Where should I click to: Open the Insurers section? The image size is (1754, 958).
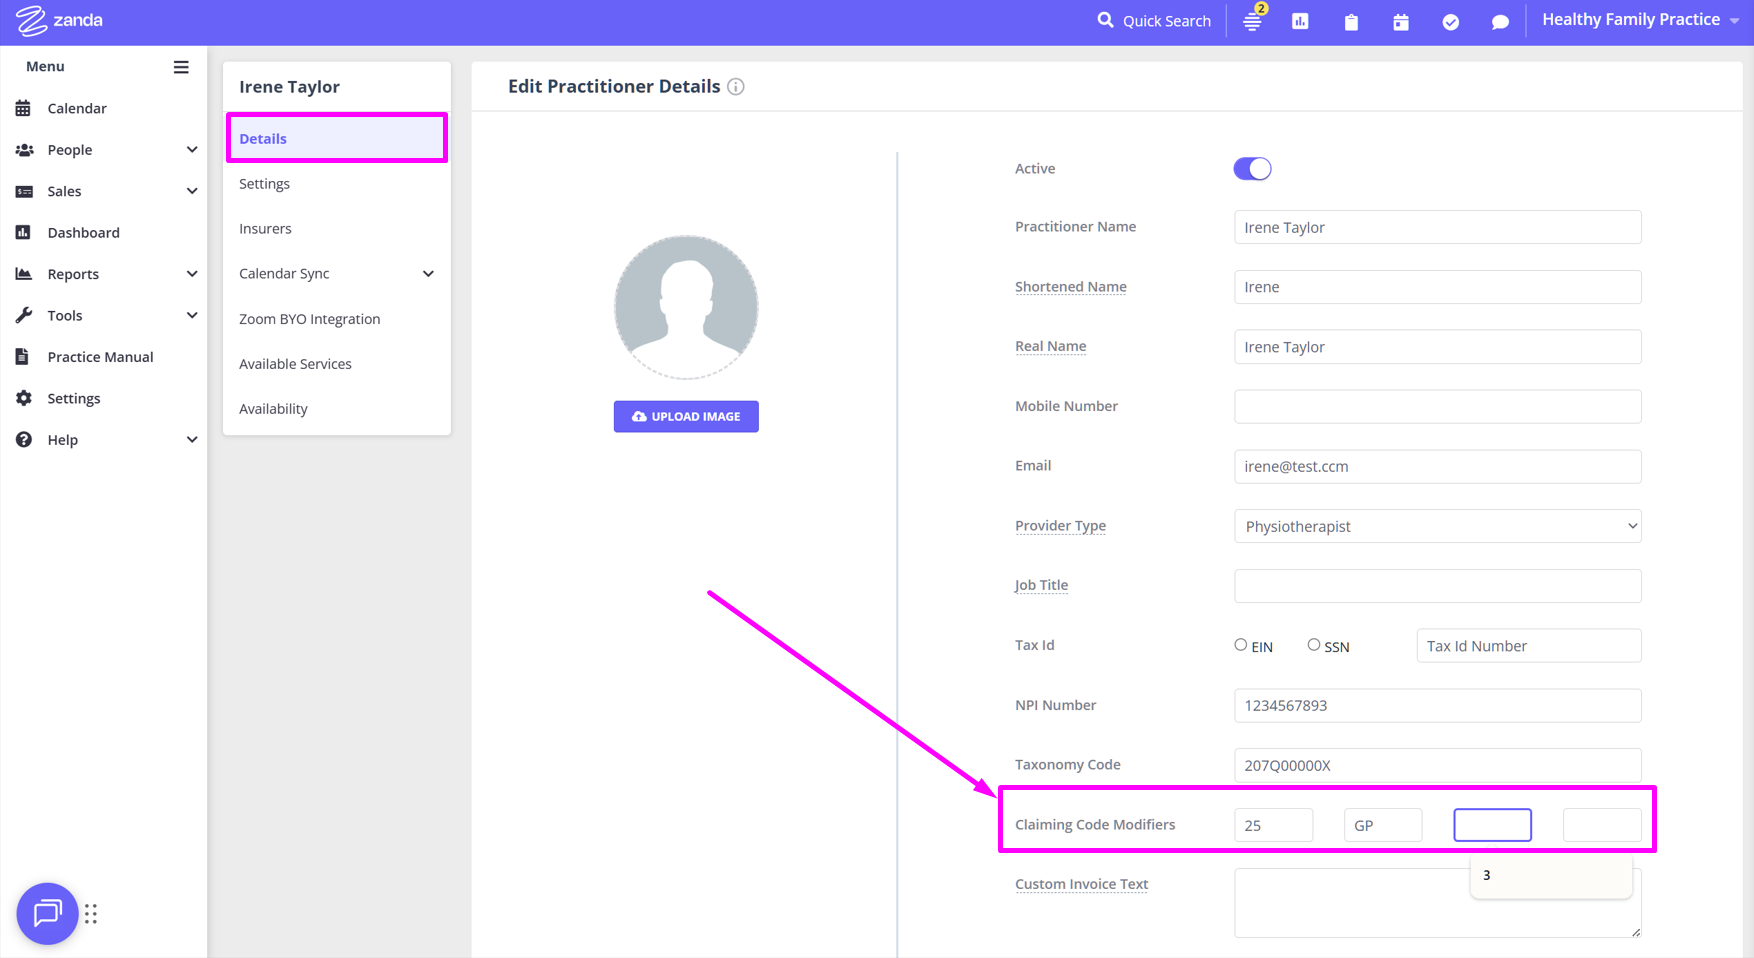coord(265,229)
